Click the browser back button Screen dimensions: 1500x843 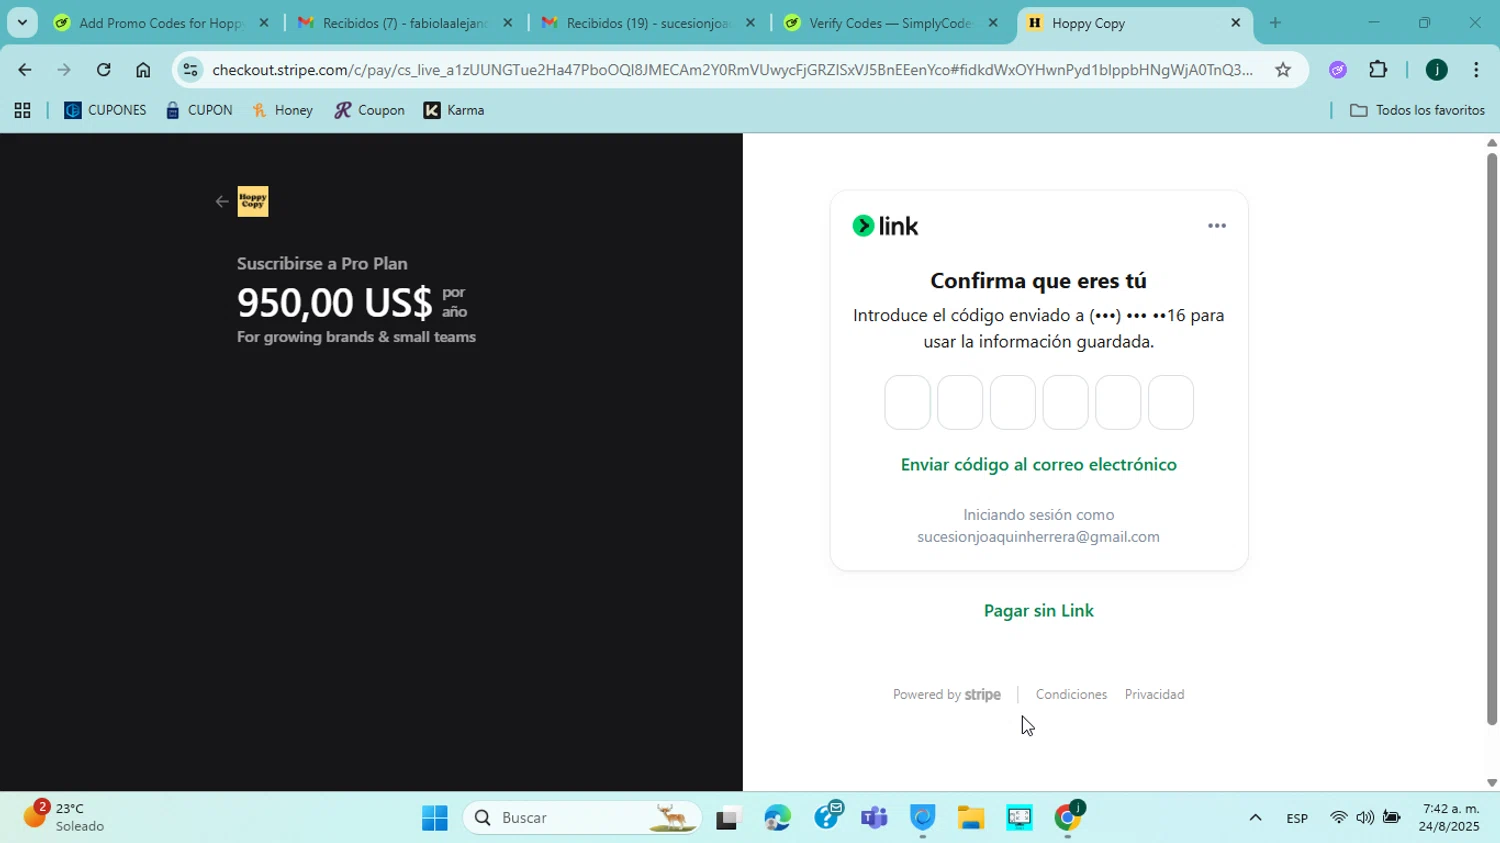click(x=24, y=70)
